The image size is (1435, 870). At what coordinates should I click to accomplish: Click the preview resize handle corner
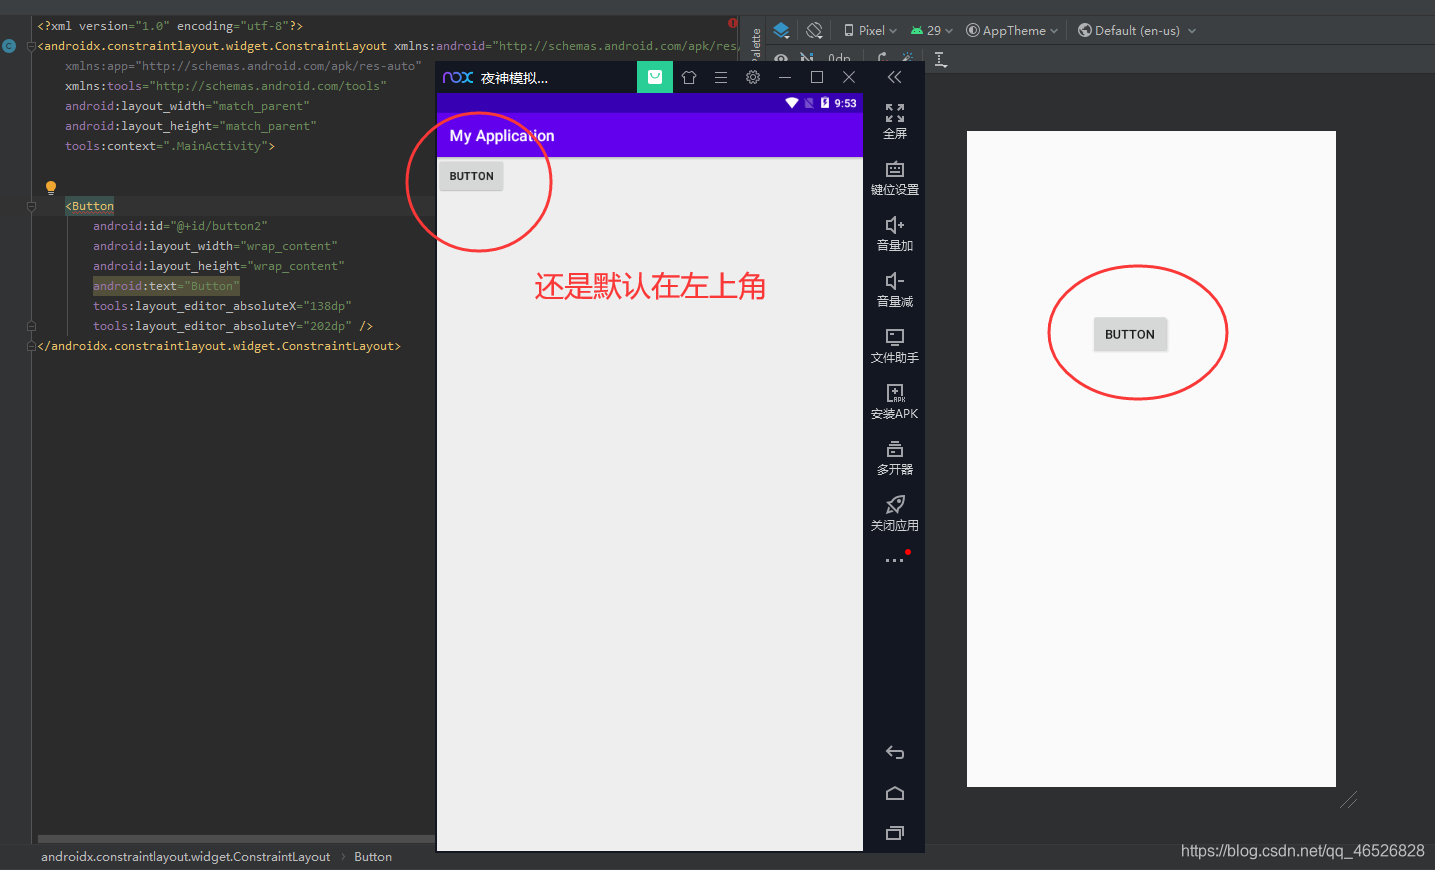1349,799
